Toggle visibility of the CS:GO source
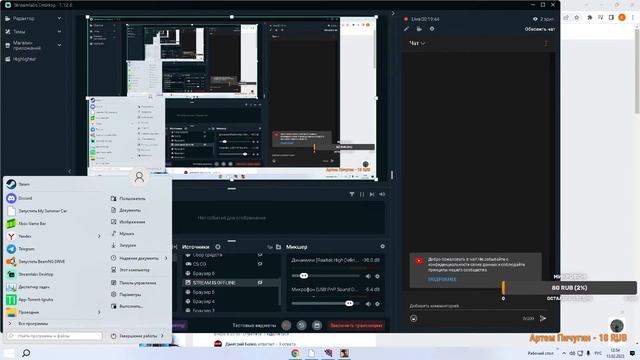 260,264
